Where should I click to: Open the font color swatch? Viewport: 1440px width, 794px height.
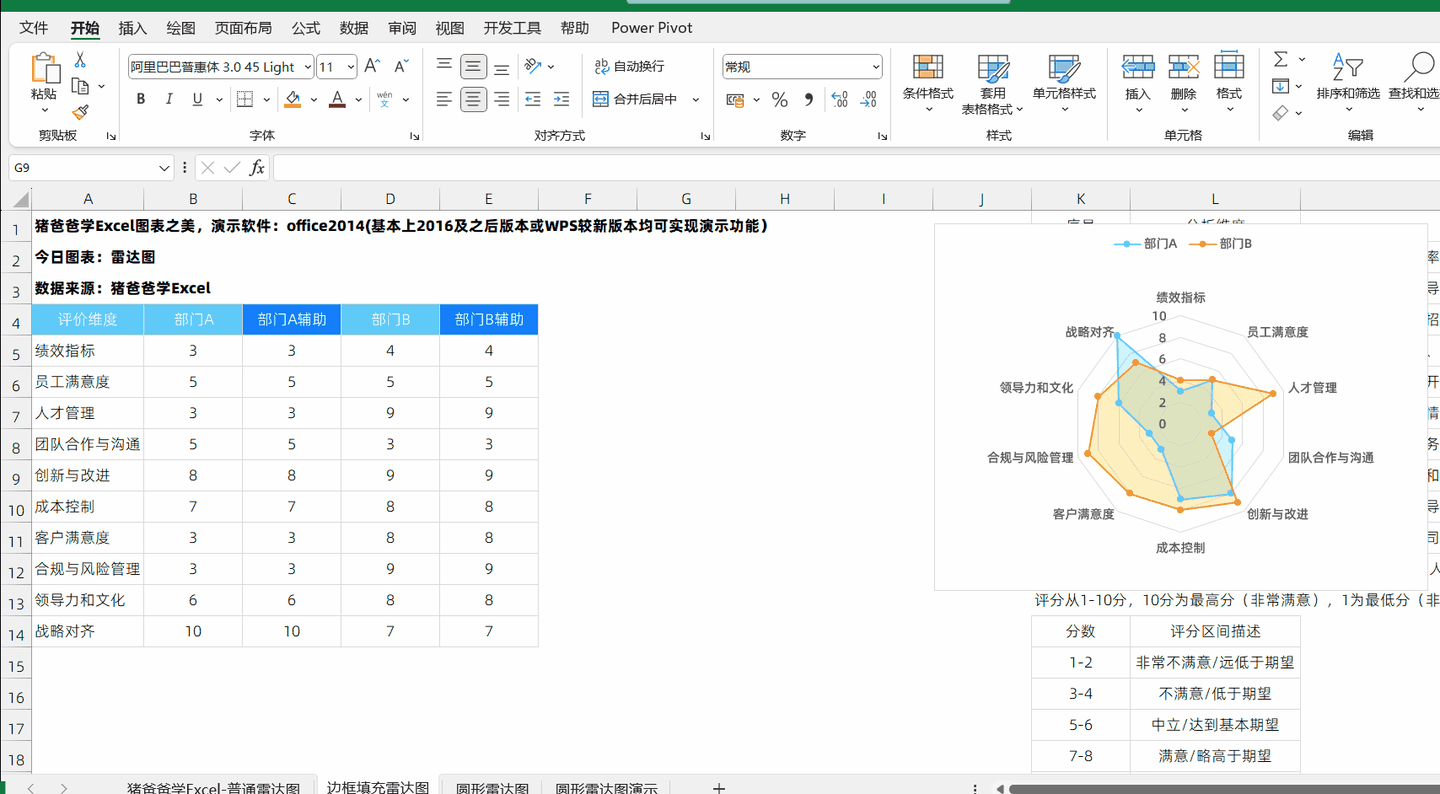tap(335, 99)
